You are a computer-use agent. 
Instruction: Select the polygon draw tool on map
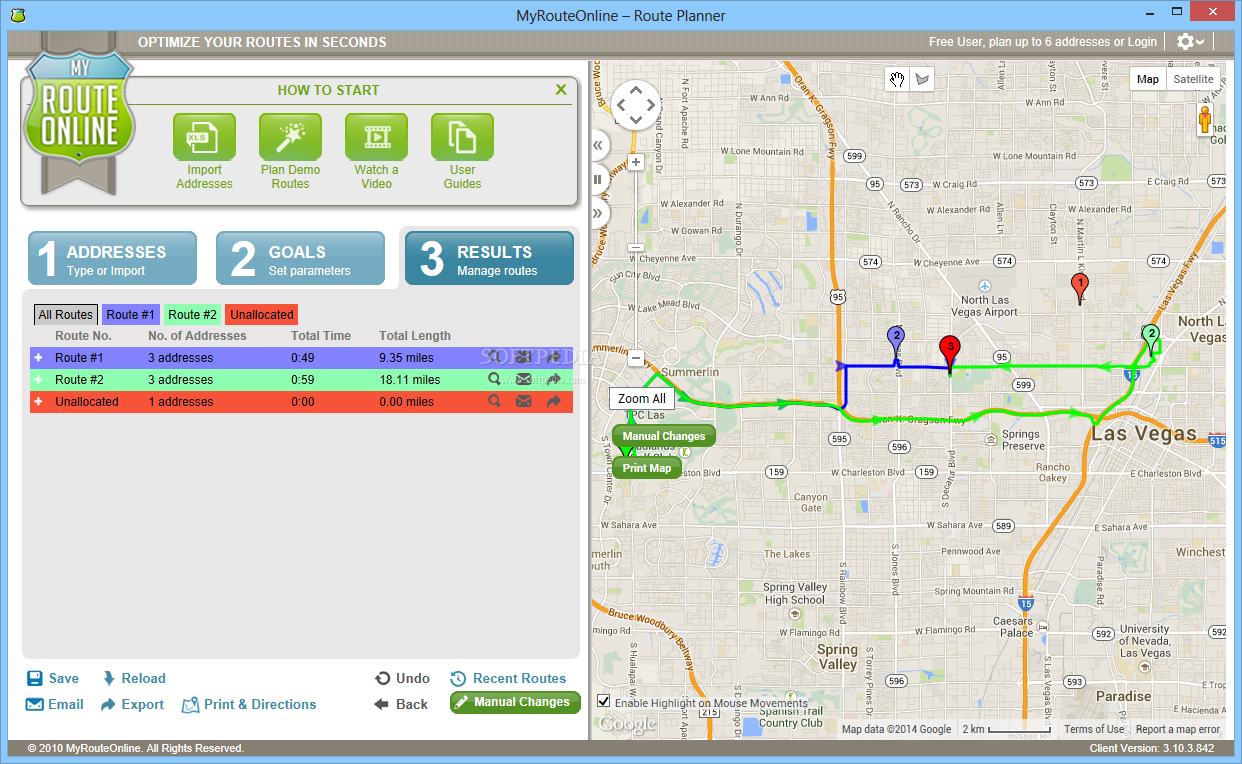(x=921, y=80)
